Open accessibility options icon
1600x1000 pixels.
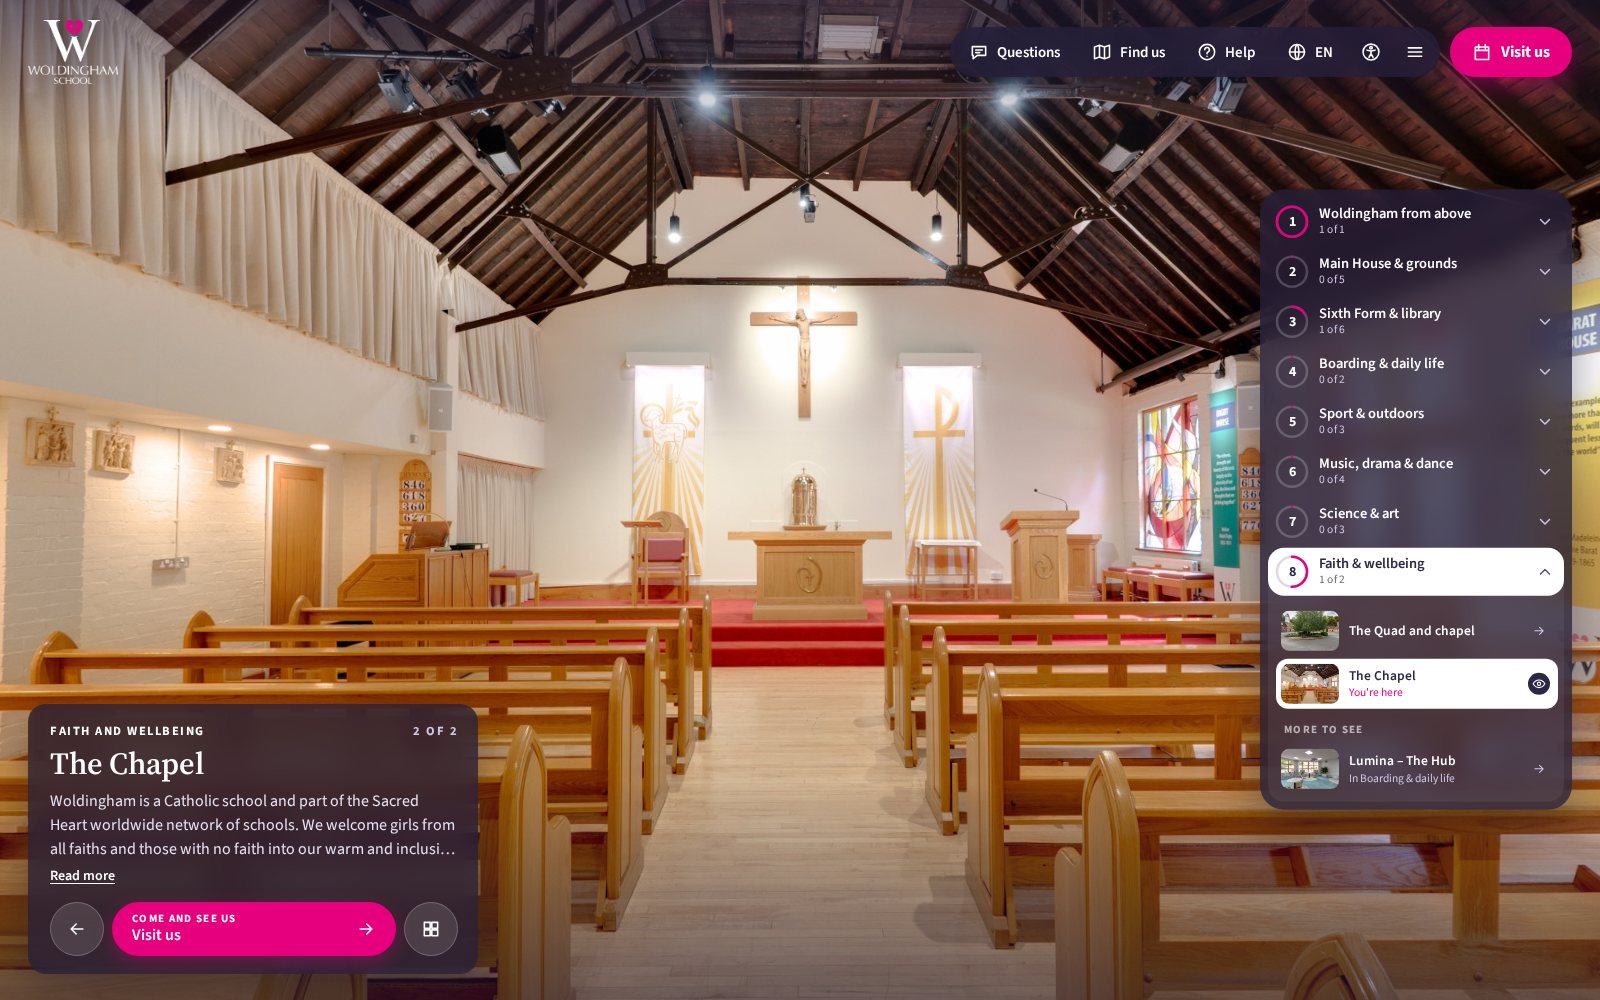pos(1371,52)
